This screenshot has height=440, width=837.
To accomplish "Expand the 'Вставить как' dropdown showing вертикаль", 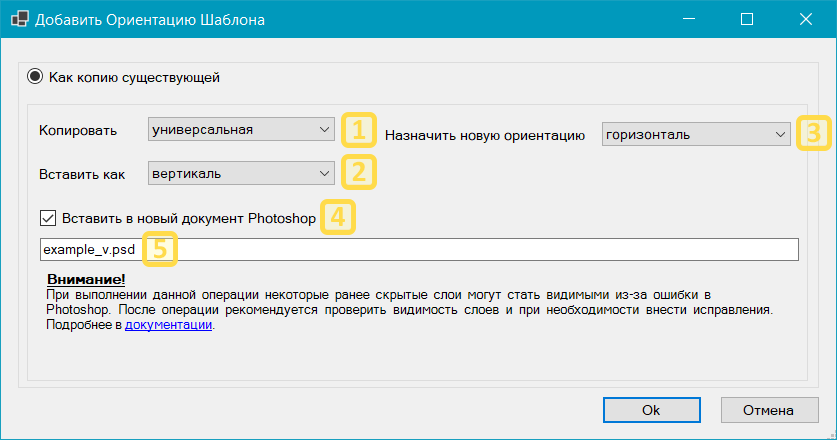I will pos(241,173).
